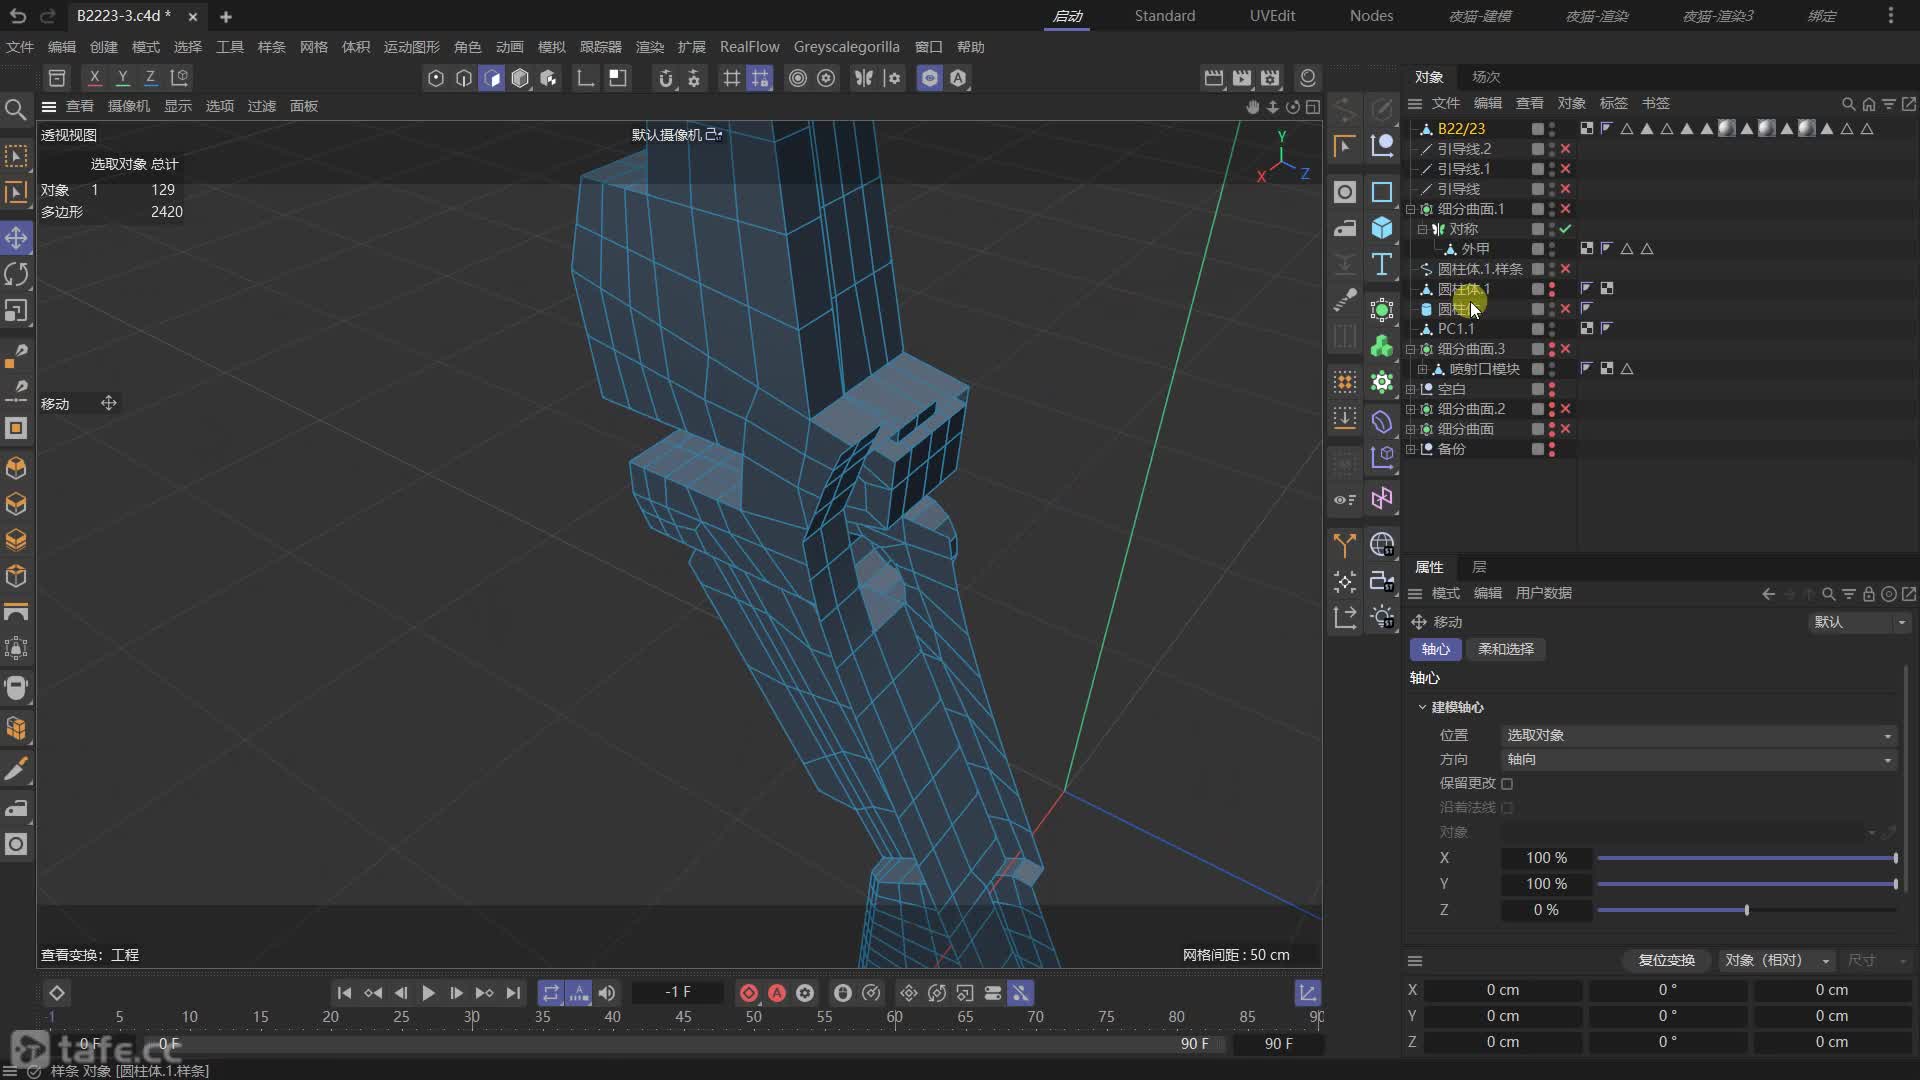The image size is (1920, 1080).
Task: Click the Render to Picture Viewer icon
Action: point(1241,78)
